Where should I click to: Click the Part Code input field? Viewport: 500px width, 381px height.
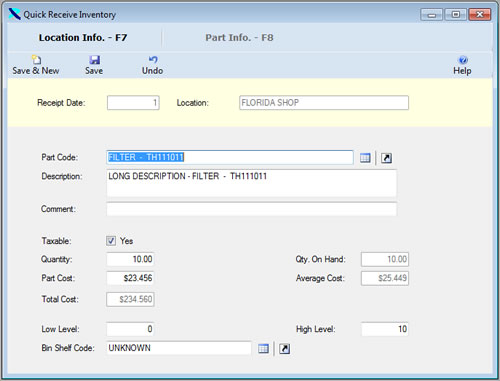(230, 157)
